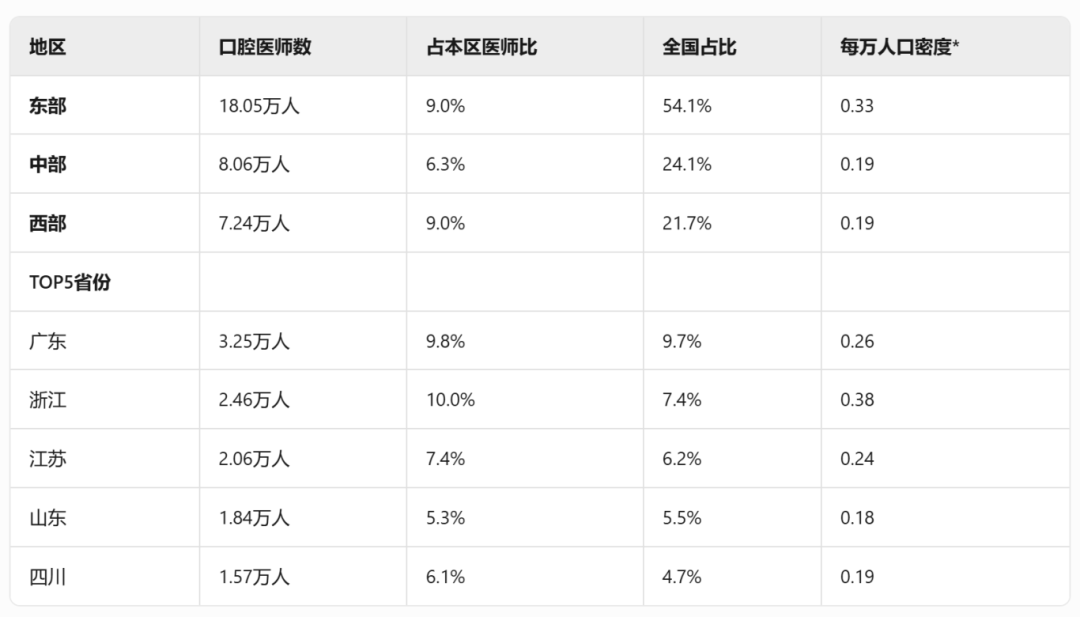Screen dimensions: 1080x617
Task: Select the 东部 row label
Action: (x=48, y=106)
